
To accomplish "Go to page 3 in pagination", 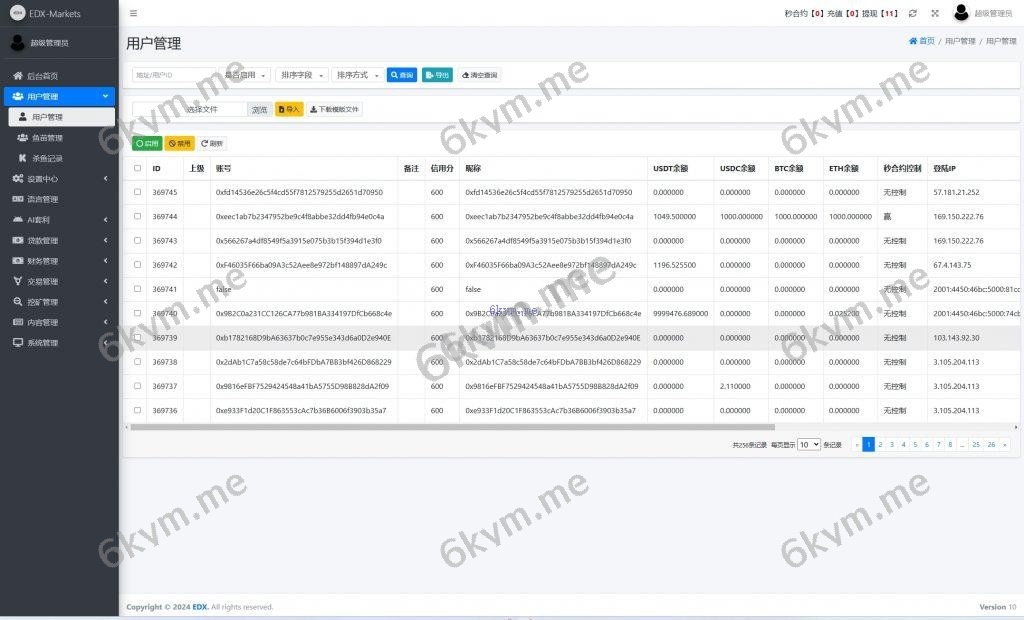I will (891, 444).
